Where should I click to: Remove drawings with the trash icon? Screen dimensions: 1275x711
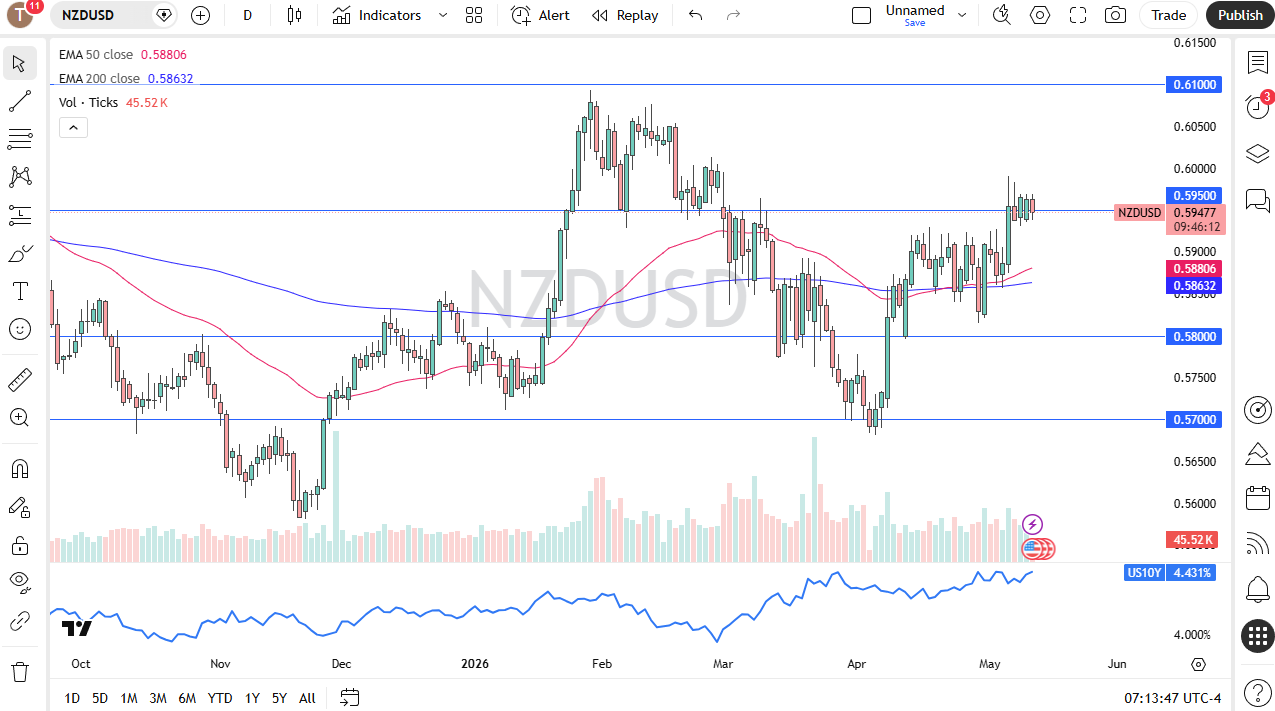19,671
